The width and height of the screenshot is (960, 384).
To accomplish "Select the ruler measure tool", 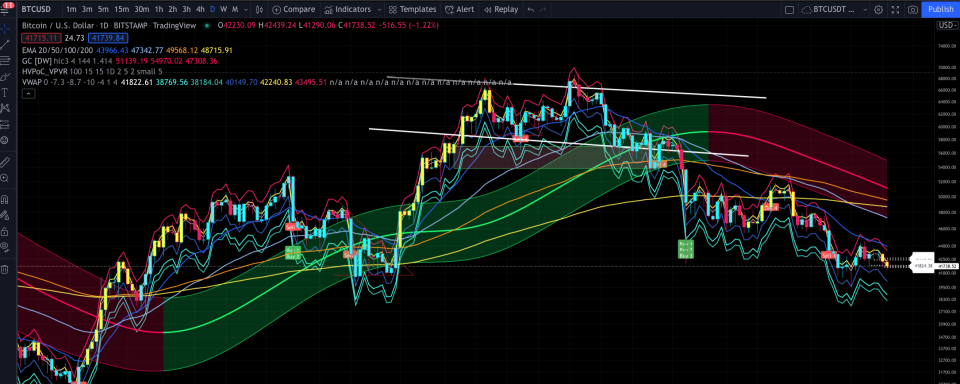I will (5, 162).
